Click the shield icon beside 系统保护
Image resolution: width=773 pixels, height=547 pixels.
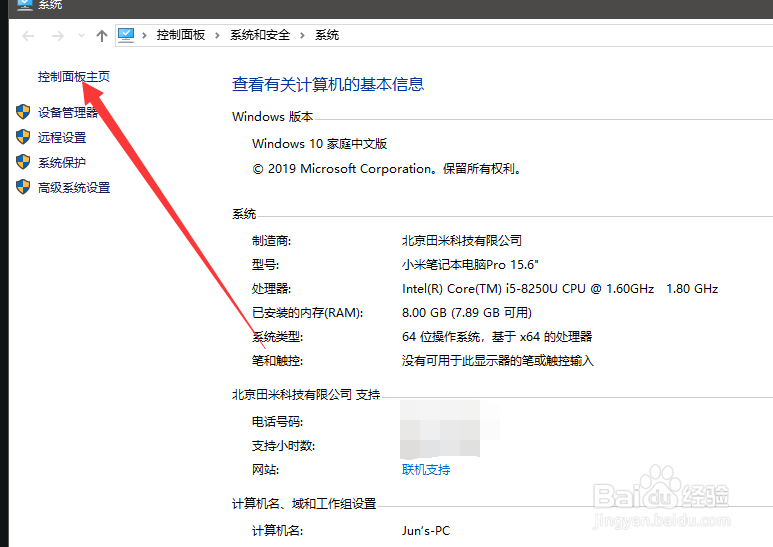[23, 162]
